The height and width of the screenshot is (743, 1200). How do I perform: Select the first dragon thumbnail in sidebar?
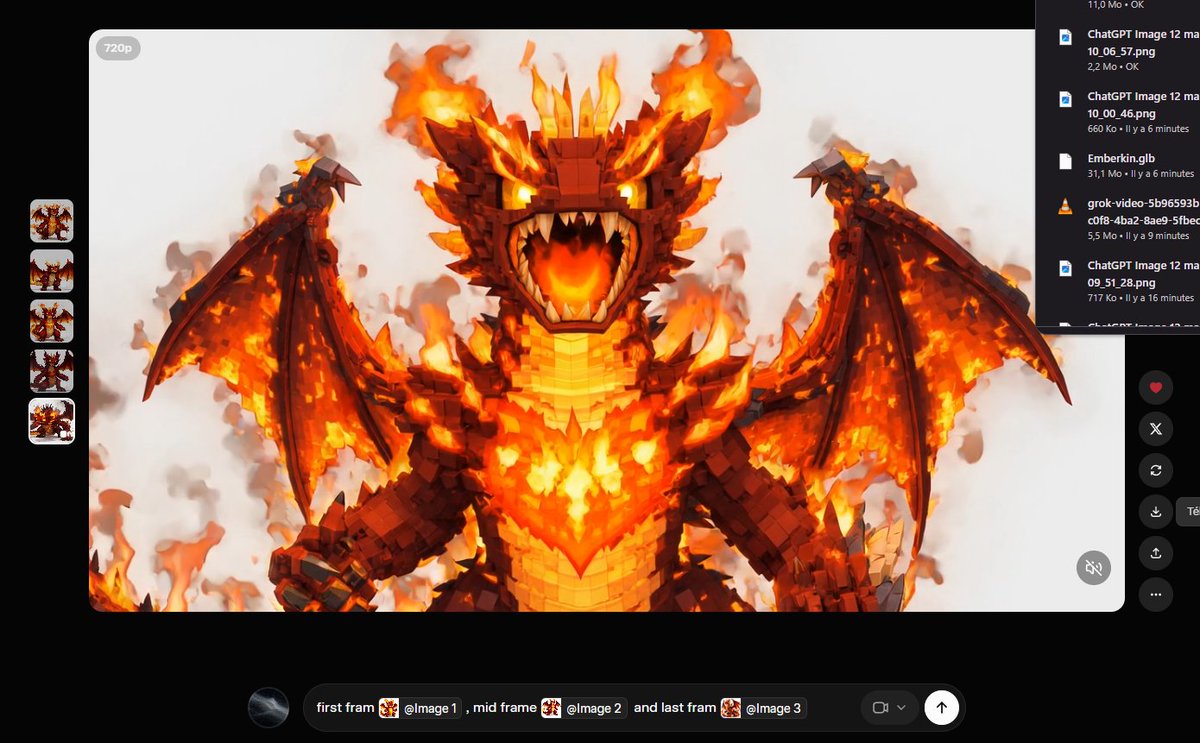coord(52,221)
